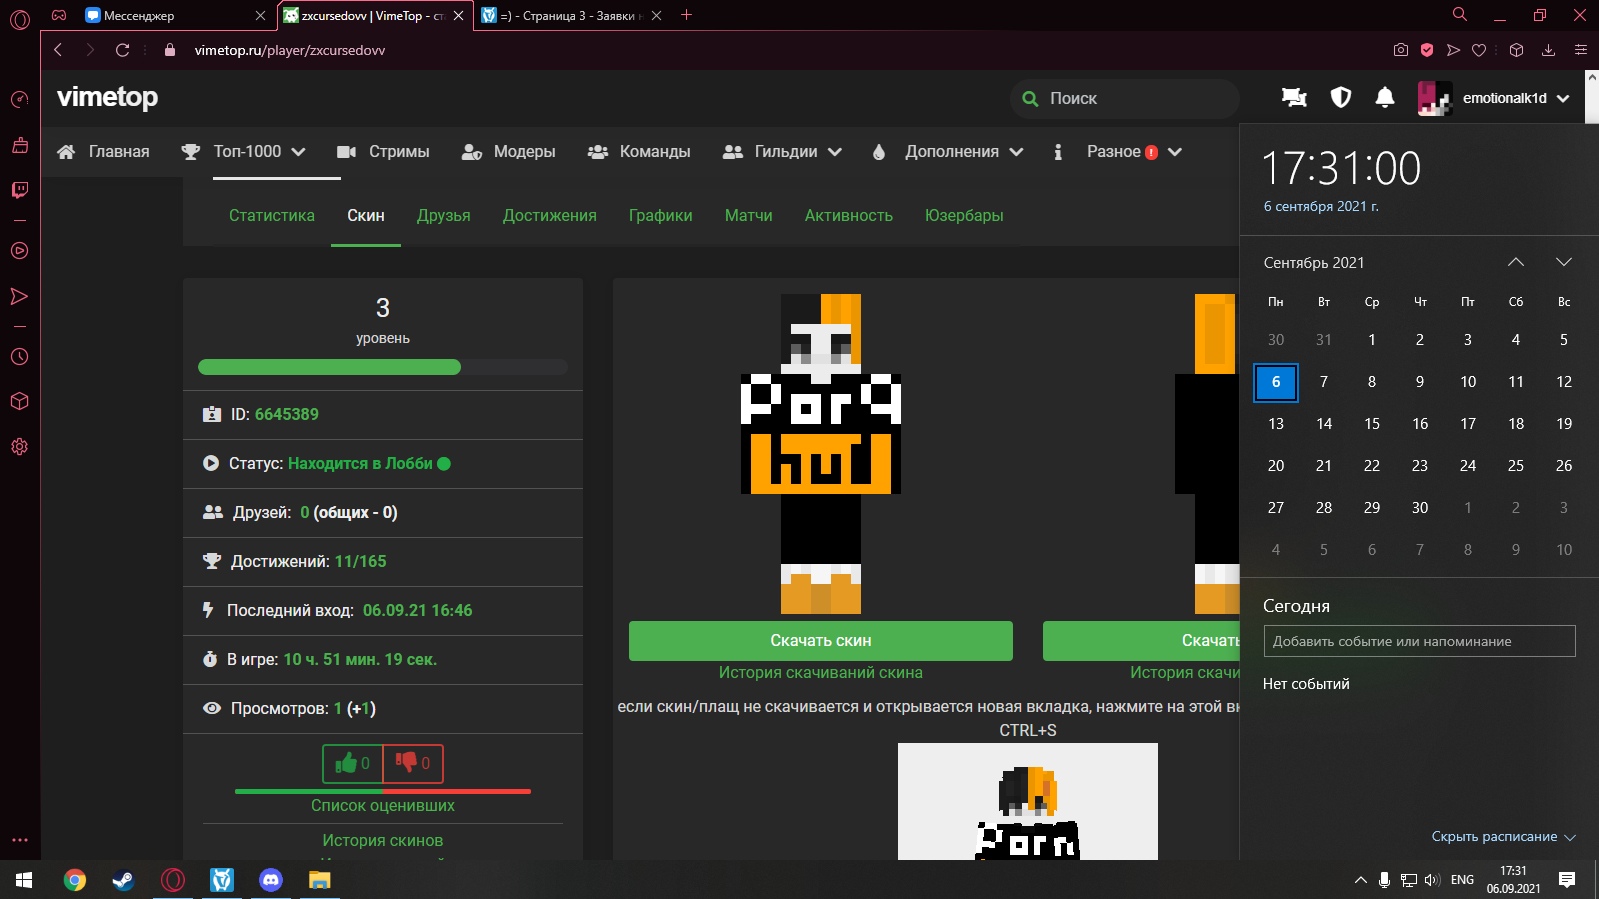Hide the calendar schedule panel
The height and width of the screenshot is (899, 1599).
pyautogui.click(x=1502, y=837)
